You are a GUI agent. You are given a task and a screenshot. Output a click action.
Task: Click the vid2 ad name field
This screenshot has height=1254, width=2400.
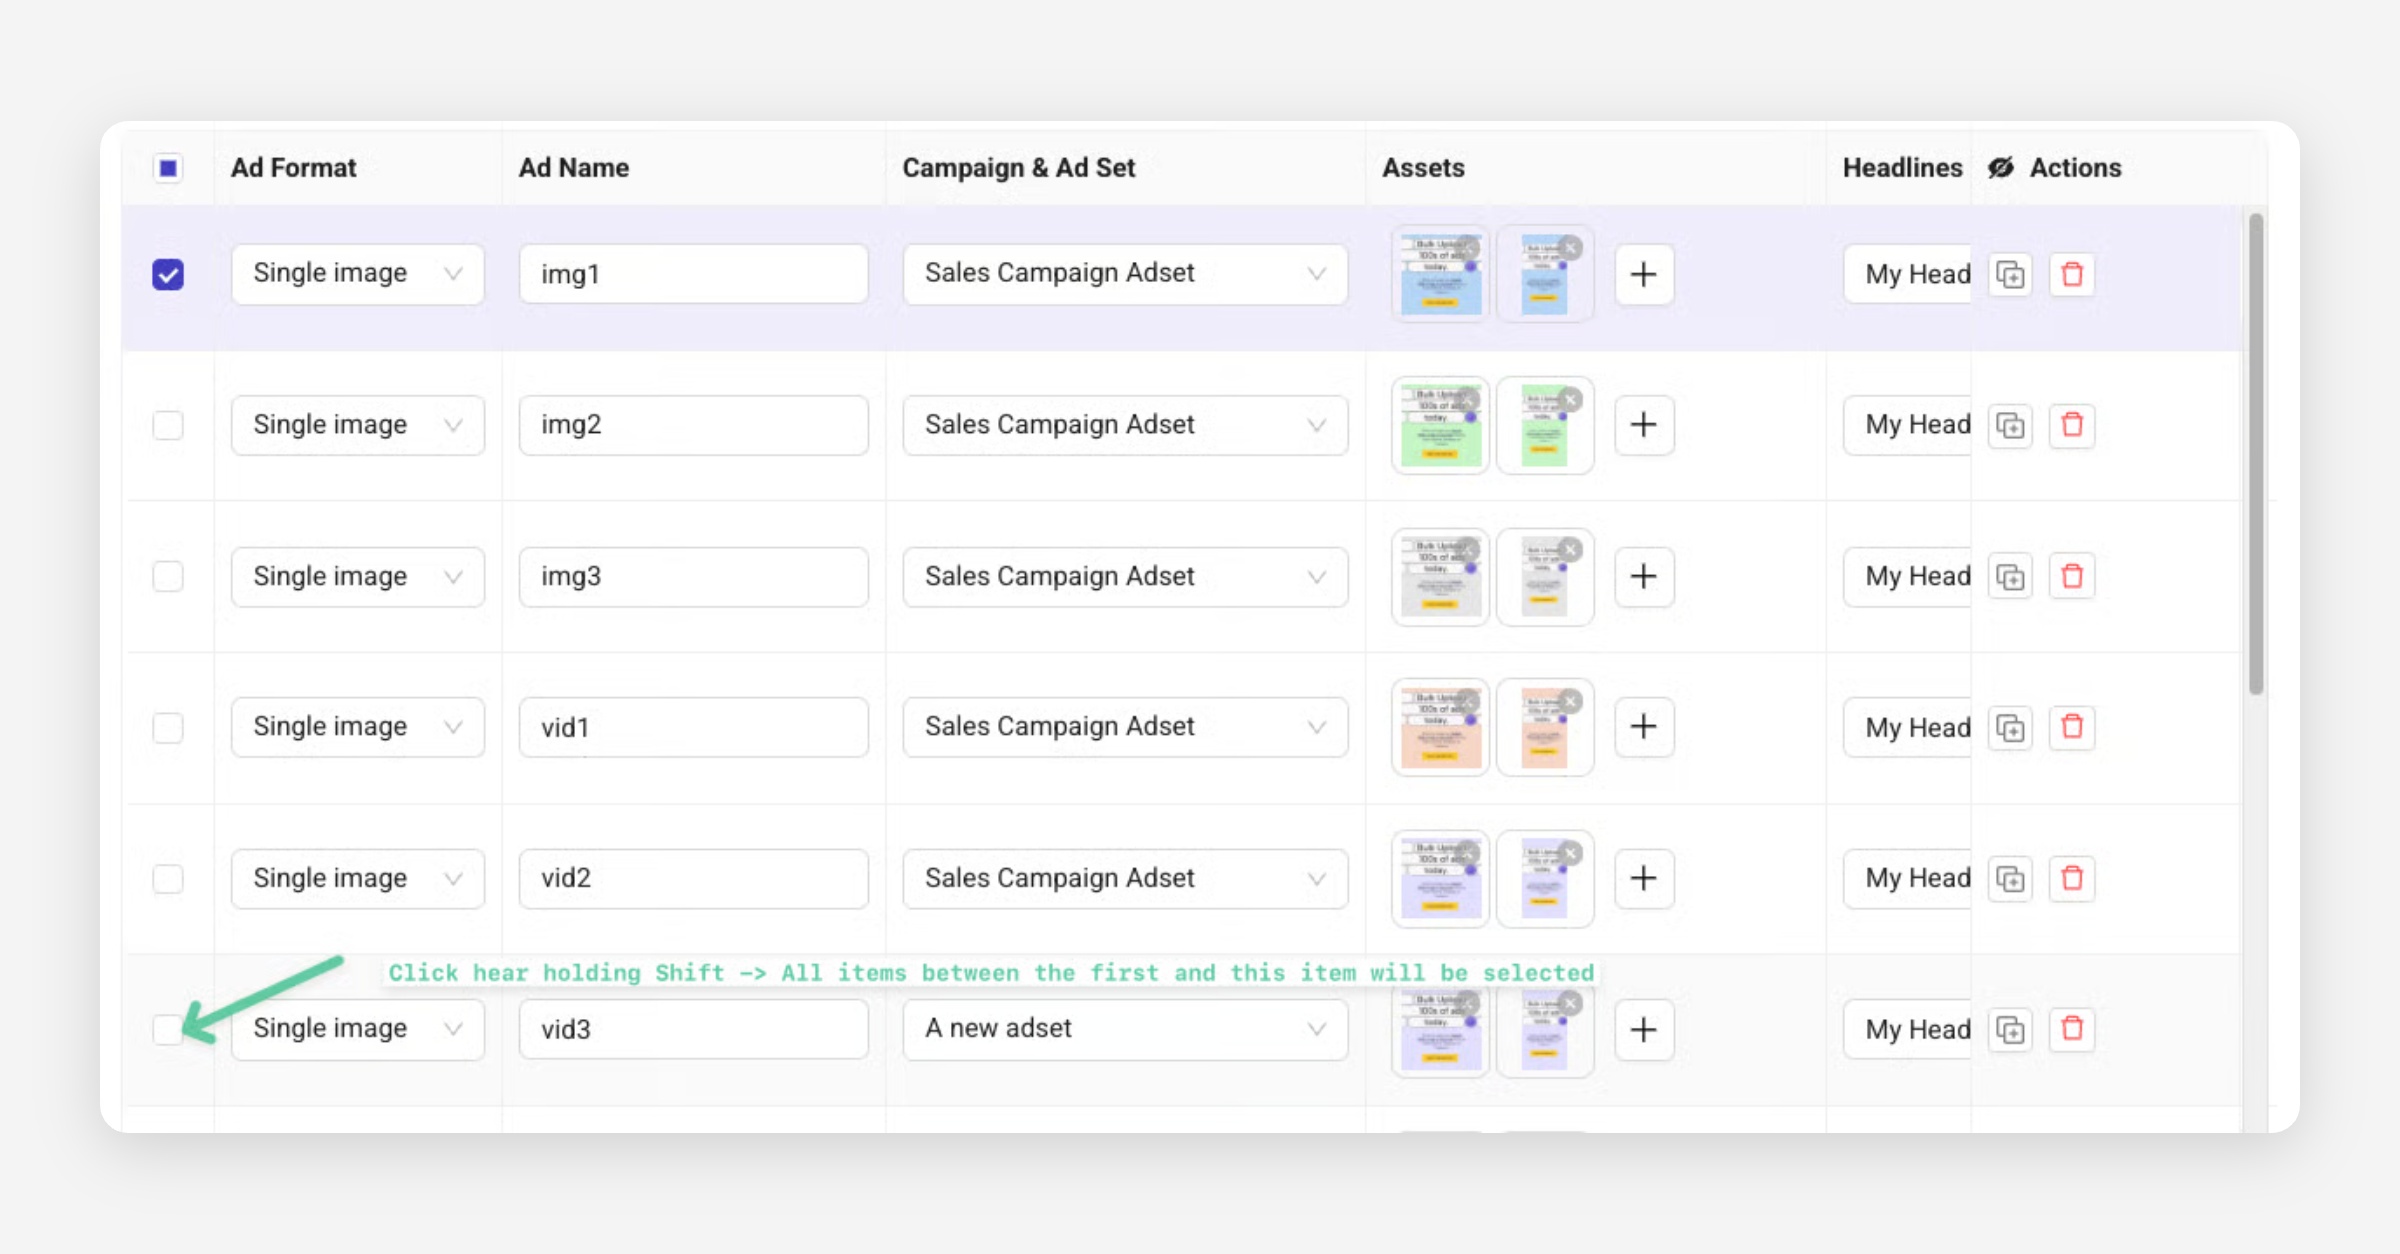tap(693, 878)
